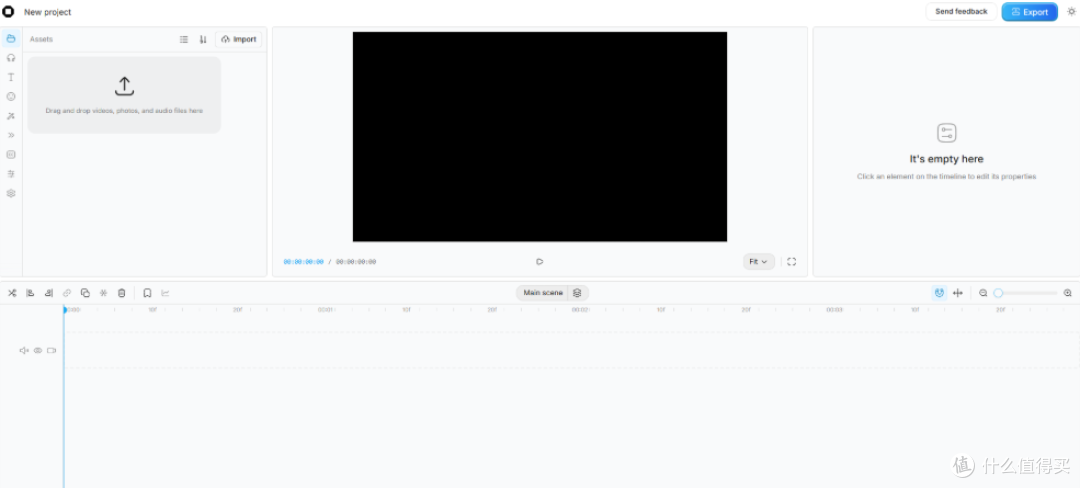This screenshot has height=488, width=1080.
Task: Sort the assets list
Action: click(x=203, y=39)
